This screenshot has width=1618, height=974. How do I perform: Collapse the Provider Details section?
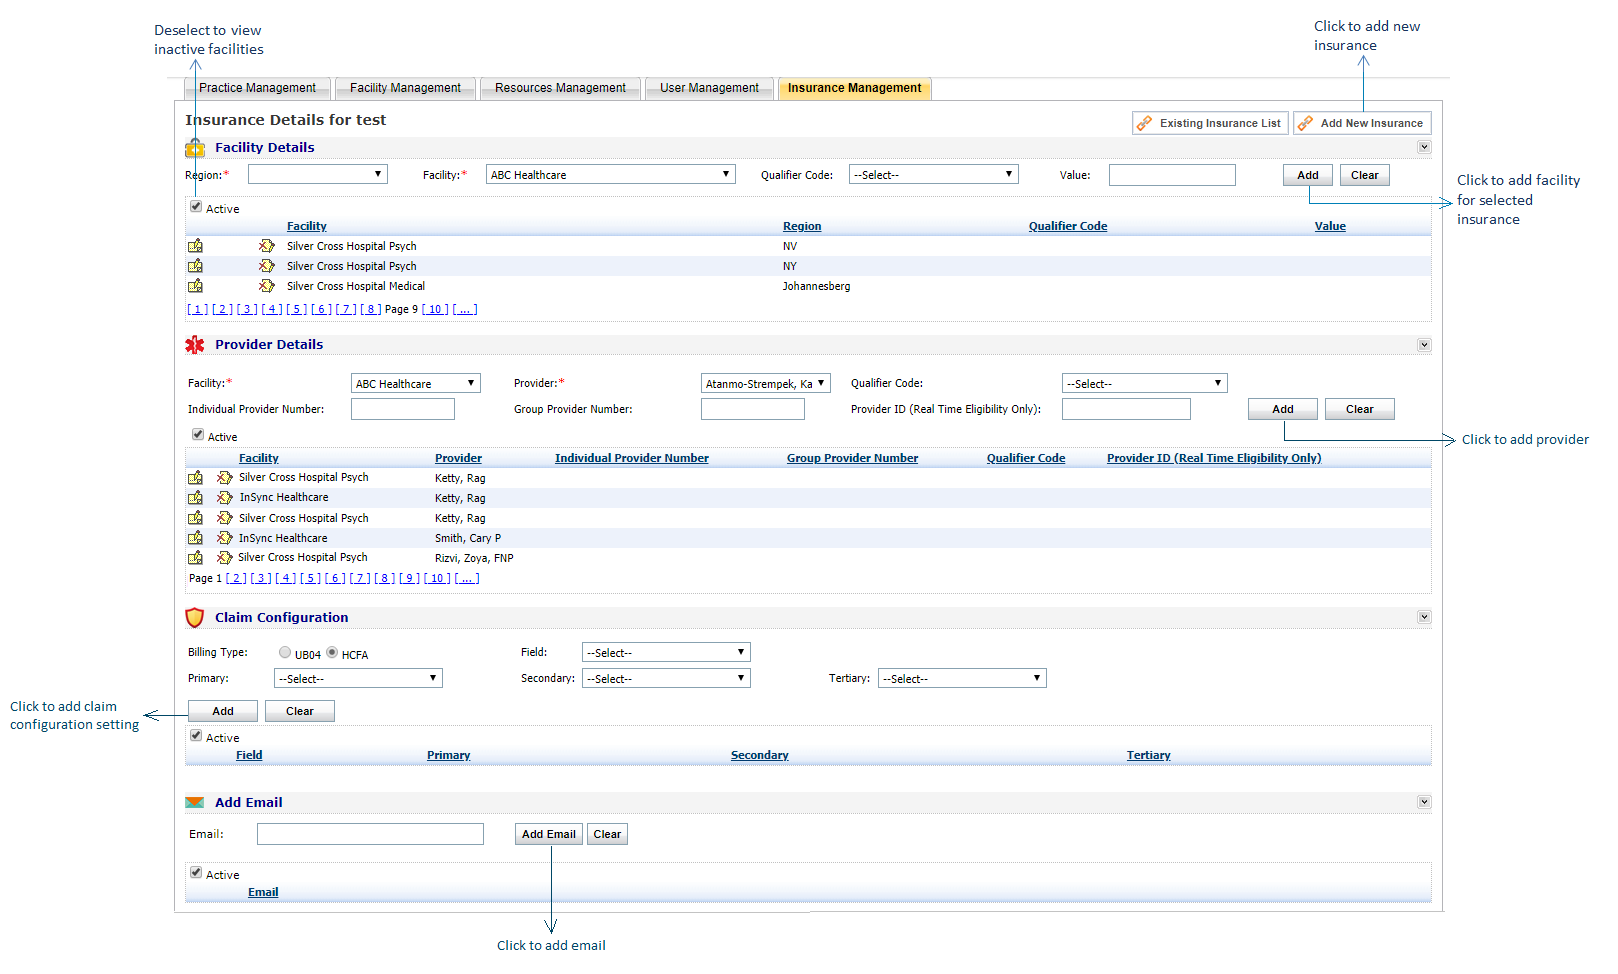(x=1424, y=345)
